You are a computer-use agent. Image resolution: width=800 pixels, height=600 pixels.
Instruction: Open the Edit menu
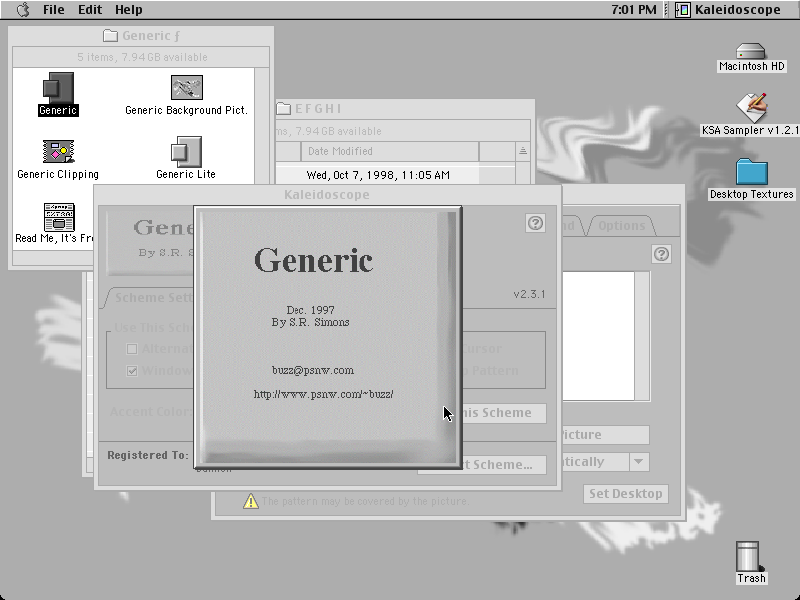[x=90, y=10]
